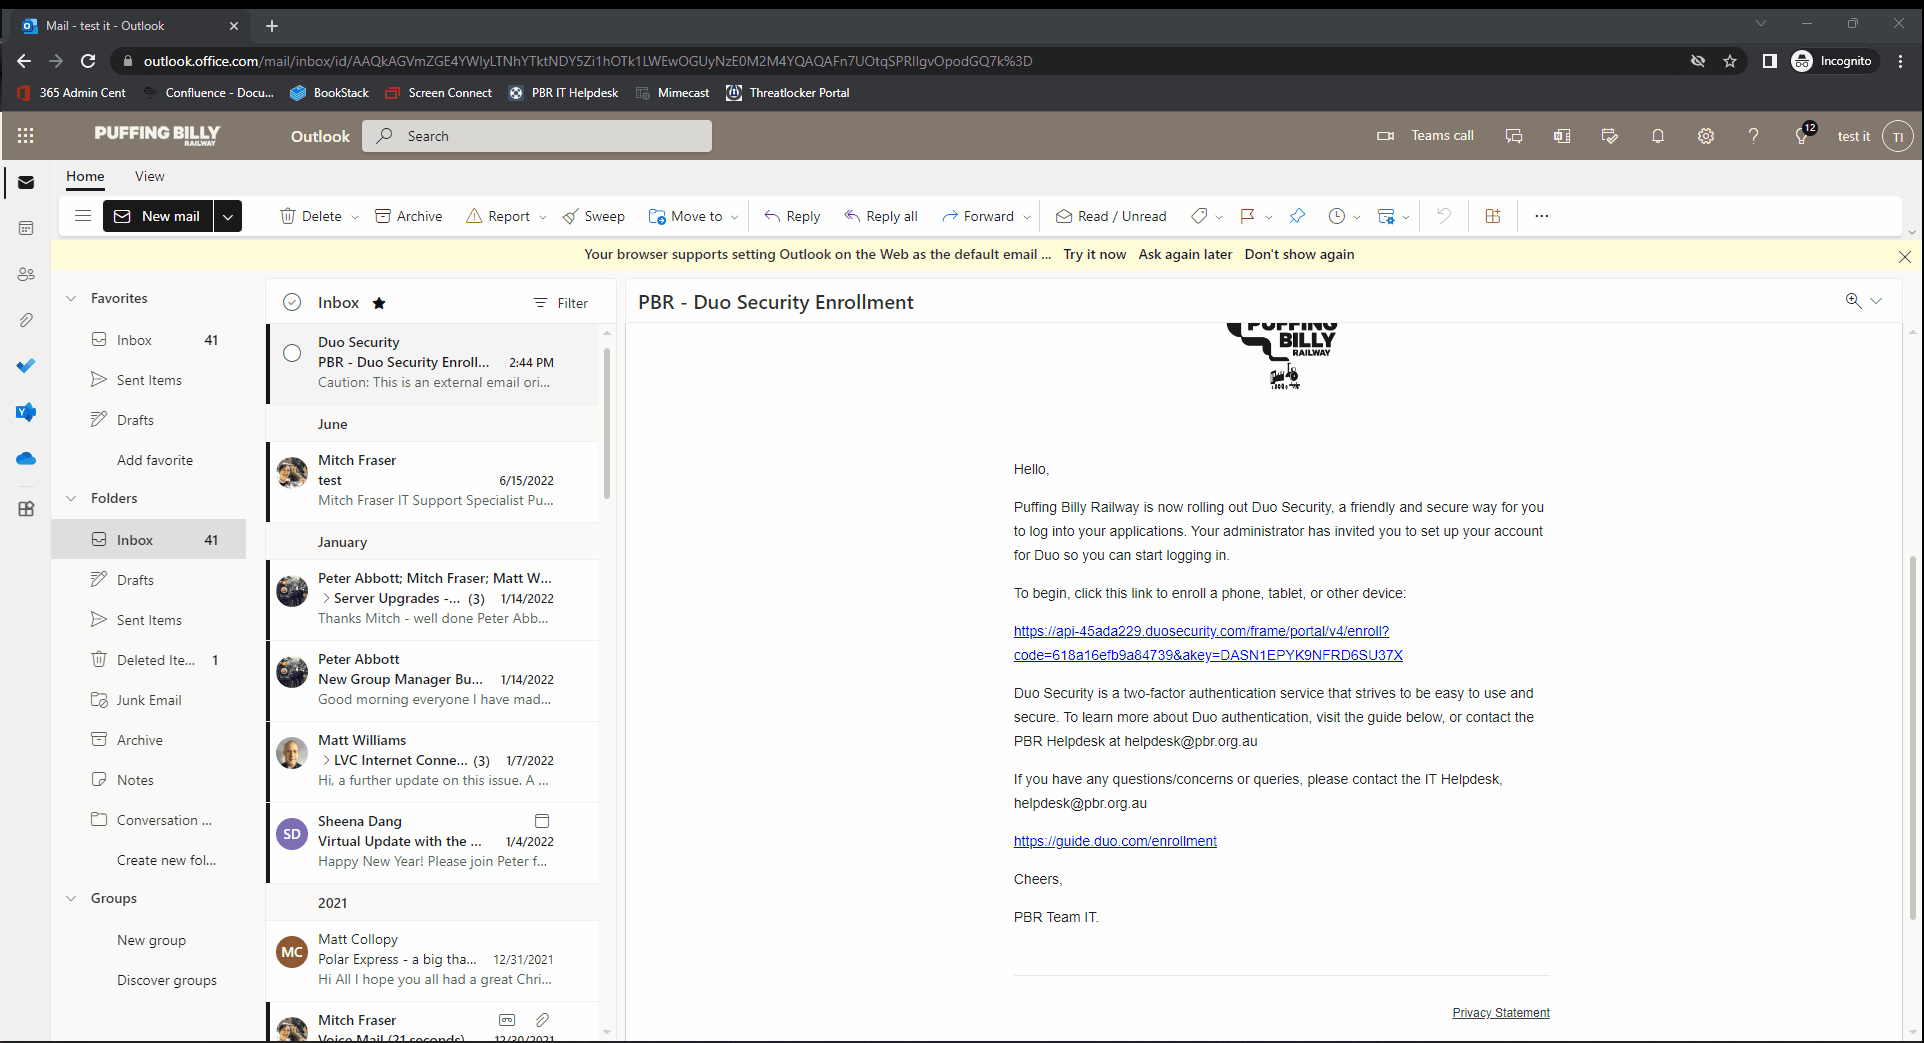Collapse the Folders section

(71, 498)
